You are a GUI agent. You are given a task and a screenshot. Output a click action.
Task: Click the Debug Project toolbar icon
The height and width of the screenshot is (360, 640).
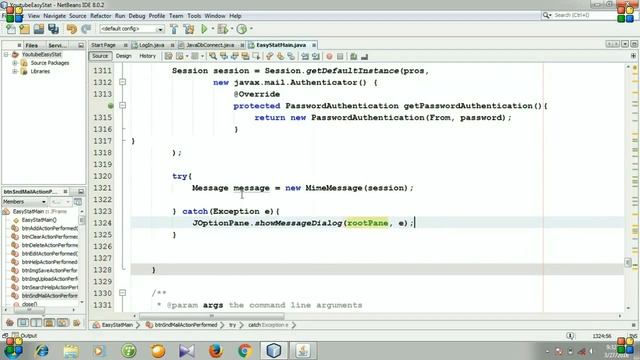click(x=222, y=29)
